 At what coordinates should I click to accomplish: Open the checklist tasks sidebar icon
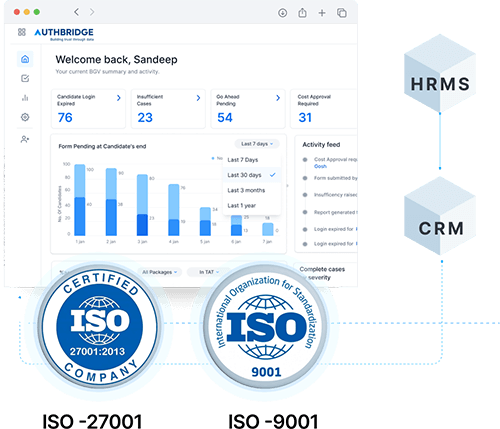pos(25,78)
